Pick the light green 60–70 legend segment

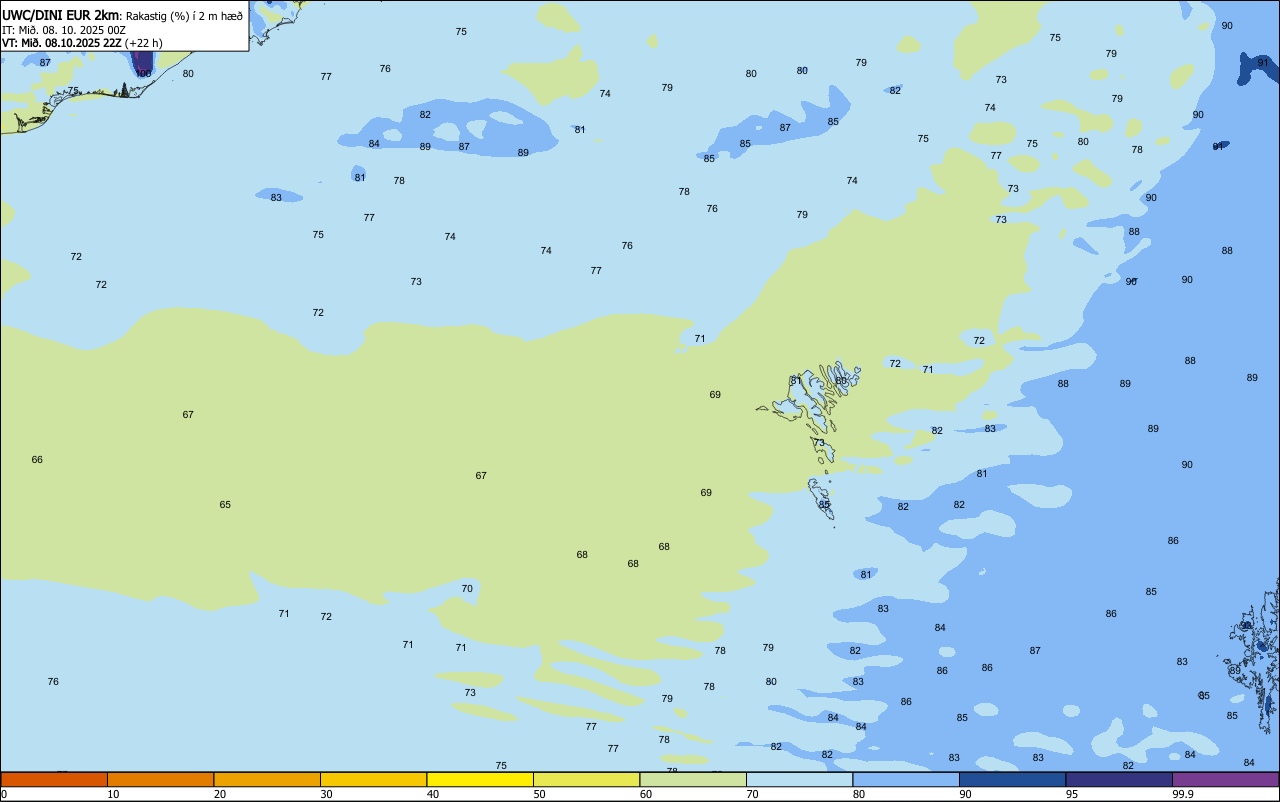[x=693, y=779]
